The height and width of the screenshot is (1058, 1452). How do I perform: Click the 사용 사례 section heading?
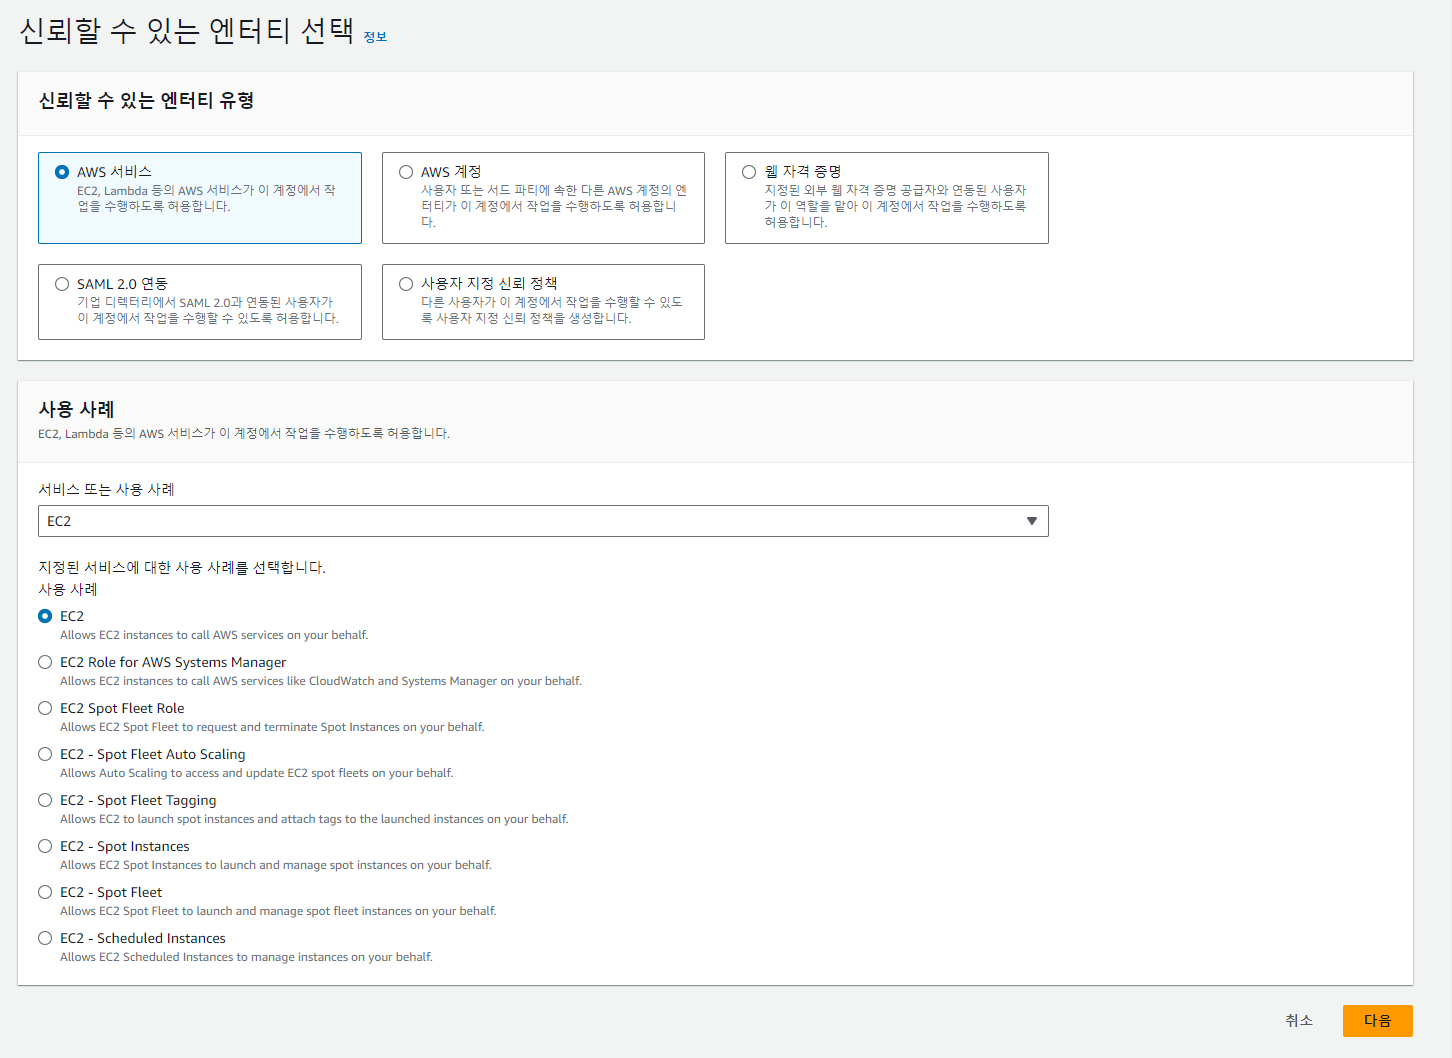76,409
